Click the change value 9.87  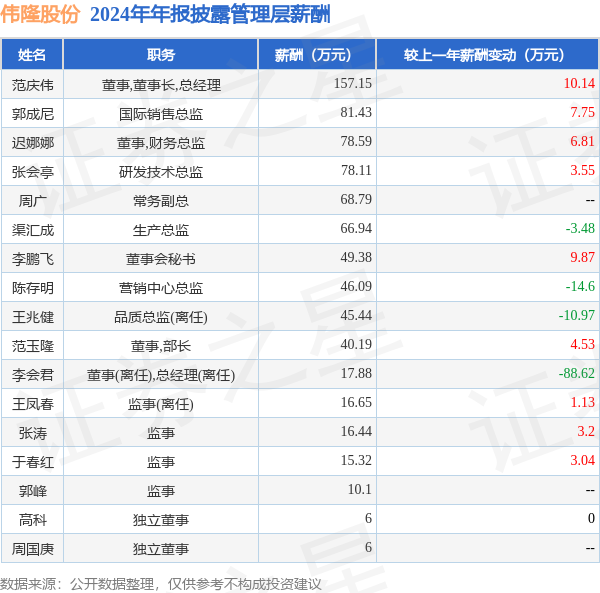(582, 257)
